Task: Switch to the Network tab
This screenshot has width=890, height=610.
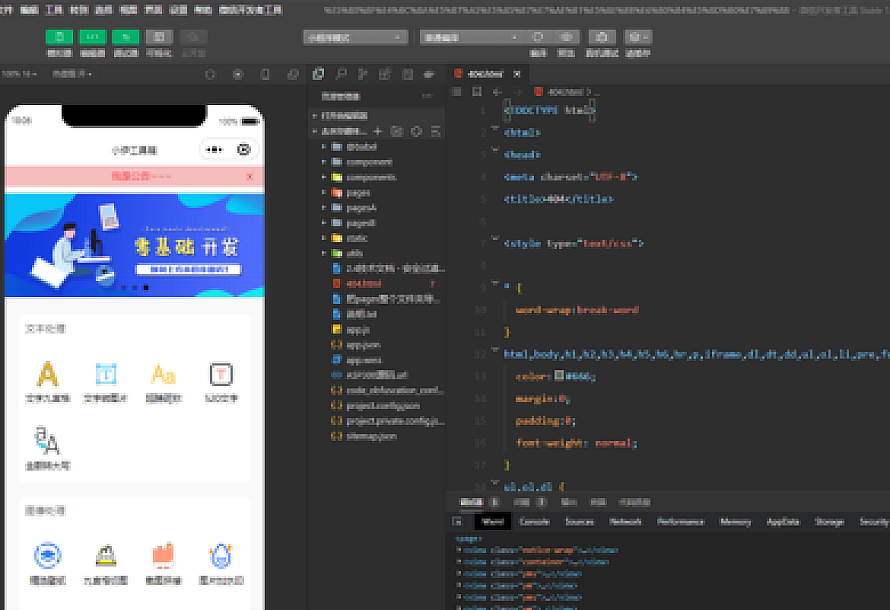Action: (x=625, y=521)
